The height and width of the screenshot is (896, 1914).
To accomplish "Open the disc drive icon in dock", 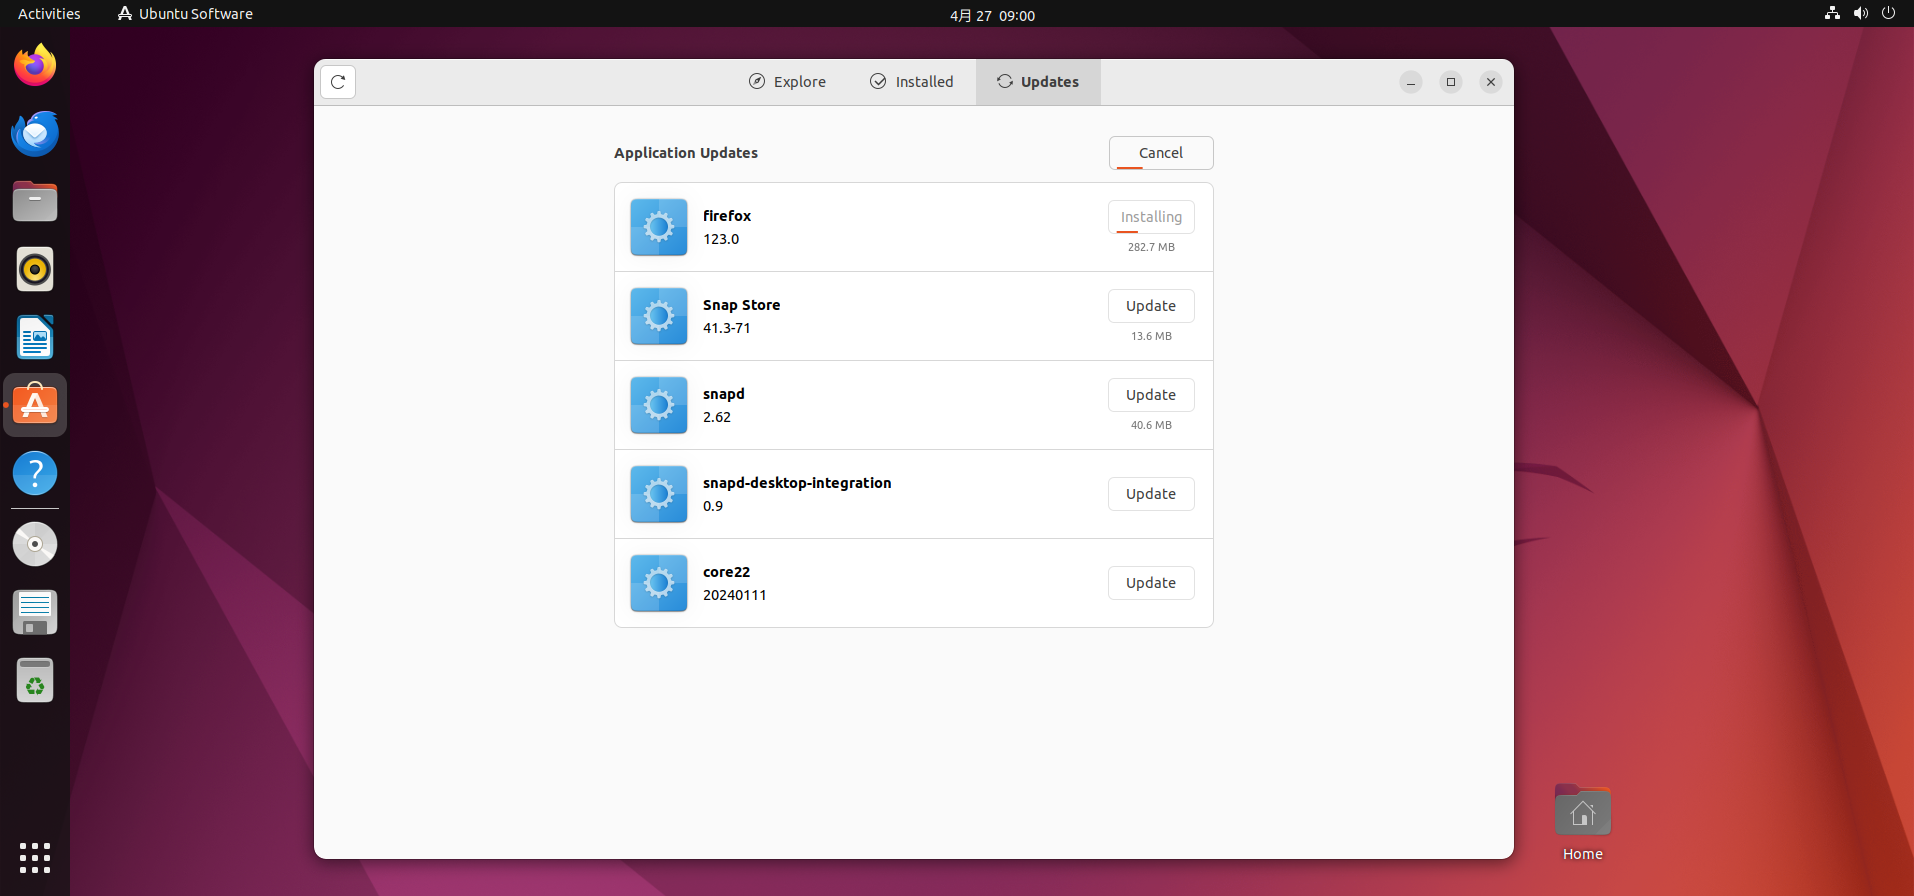I will pos(35,544).
